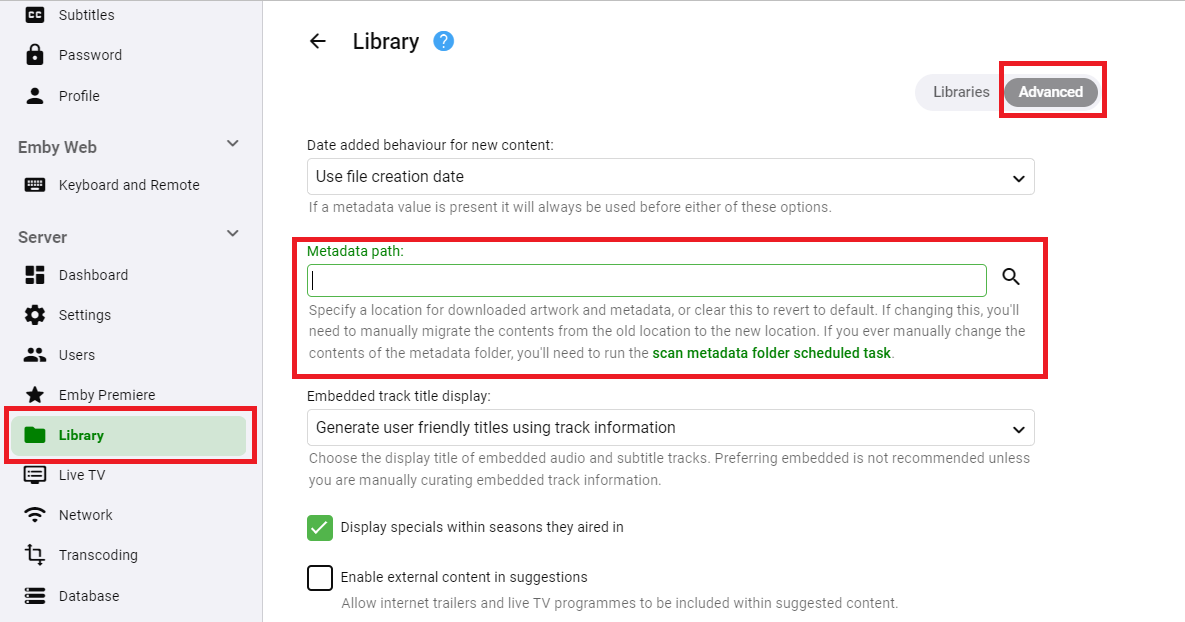
Task: Open scan metadata folder scheduled task link
Action: 771,353
